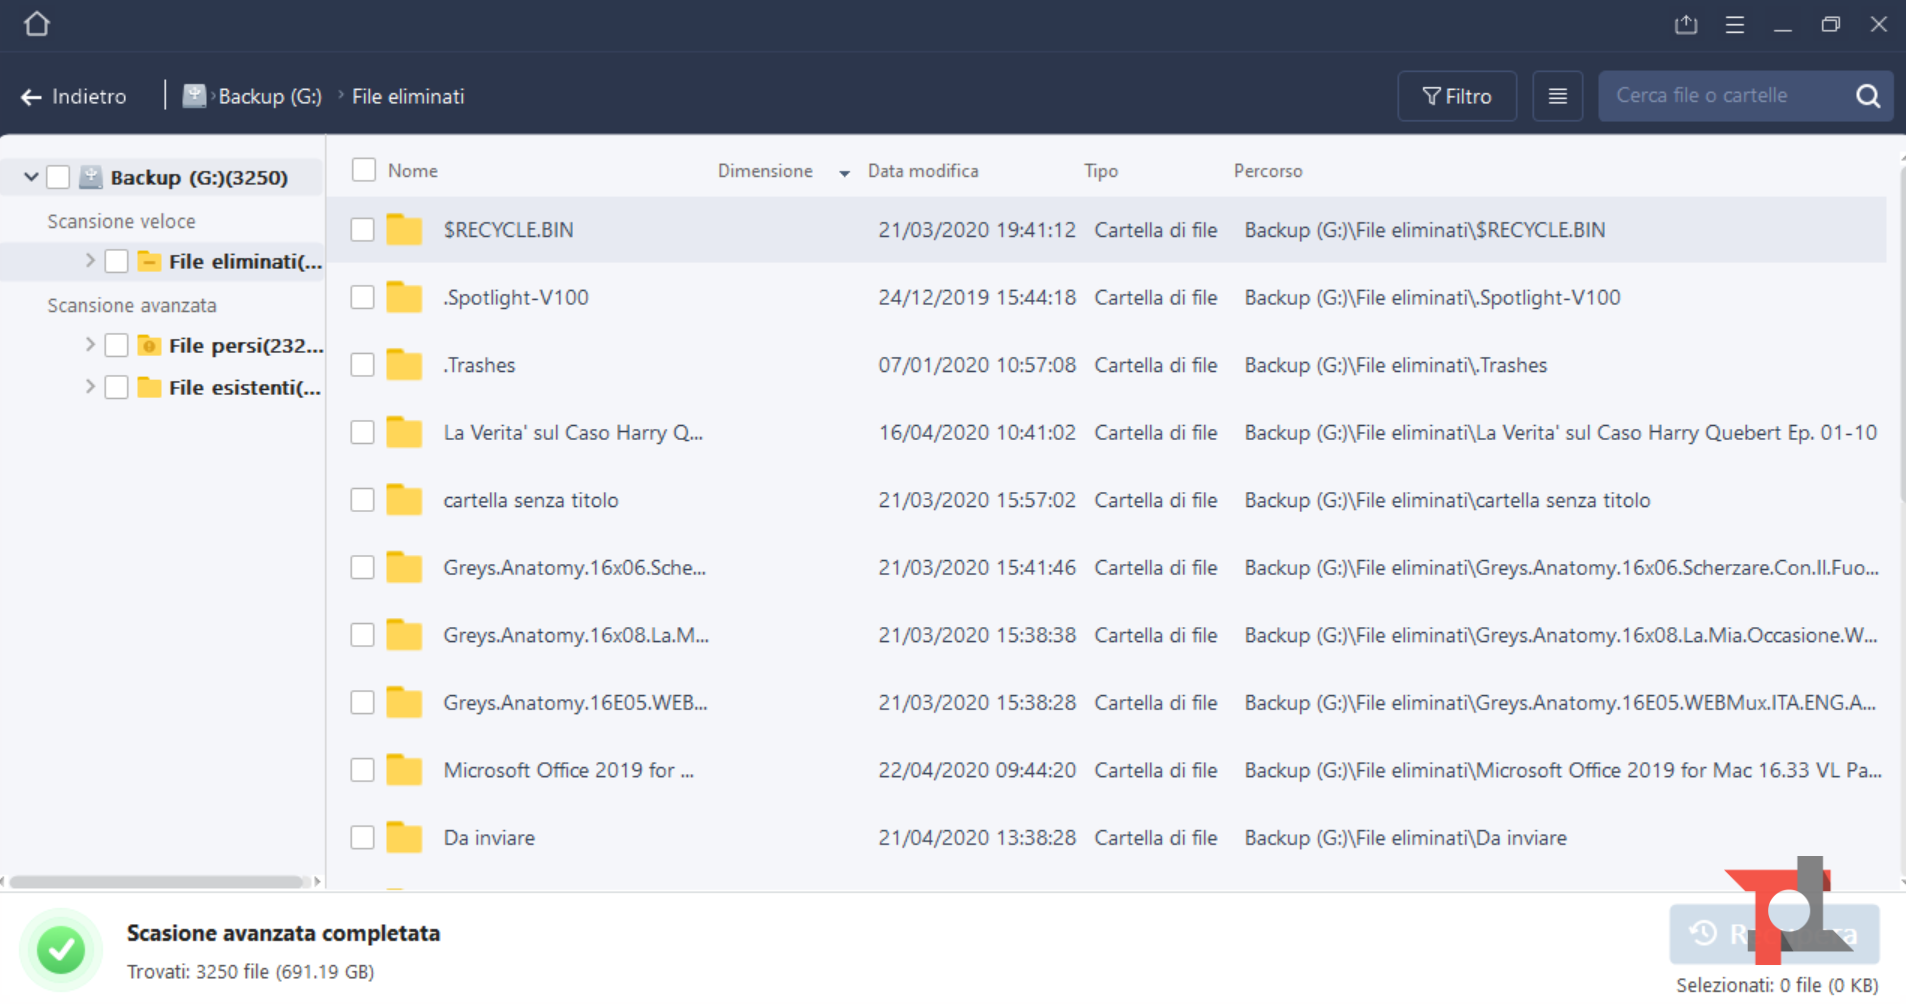
Task: Click the $RECYCLE.BIN folder icon
Action: pos(404,230)
